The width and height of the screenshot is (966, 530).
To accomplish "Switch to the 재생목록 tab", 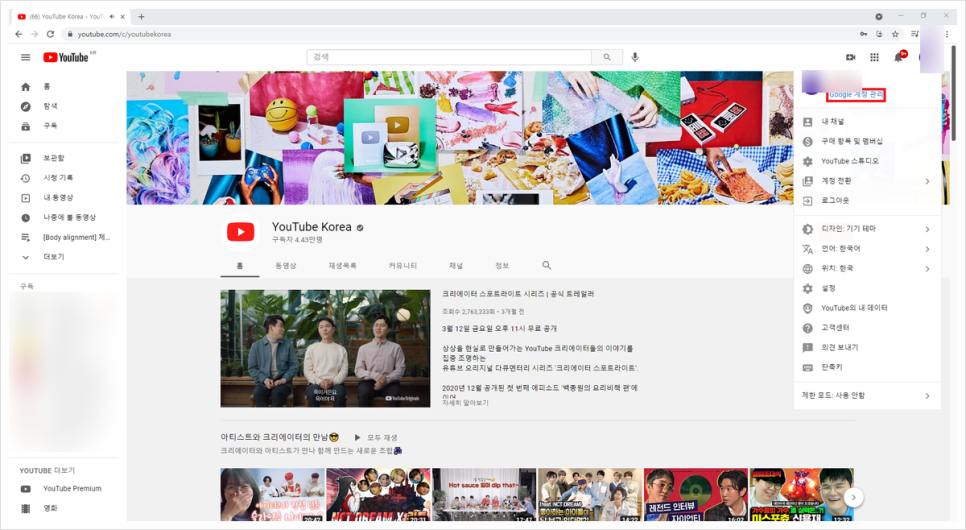I will 343,266.
